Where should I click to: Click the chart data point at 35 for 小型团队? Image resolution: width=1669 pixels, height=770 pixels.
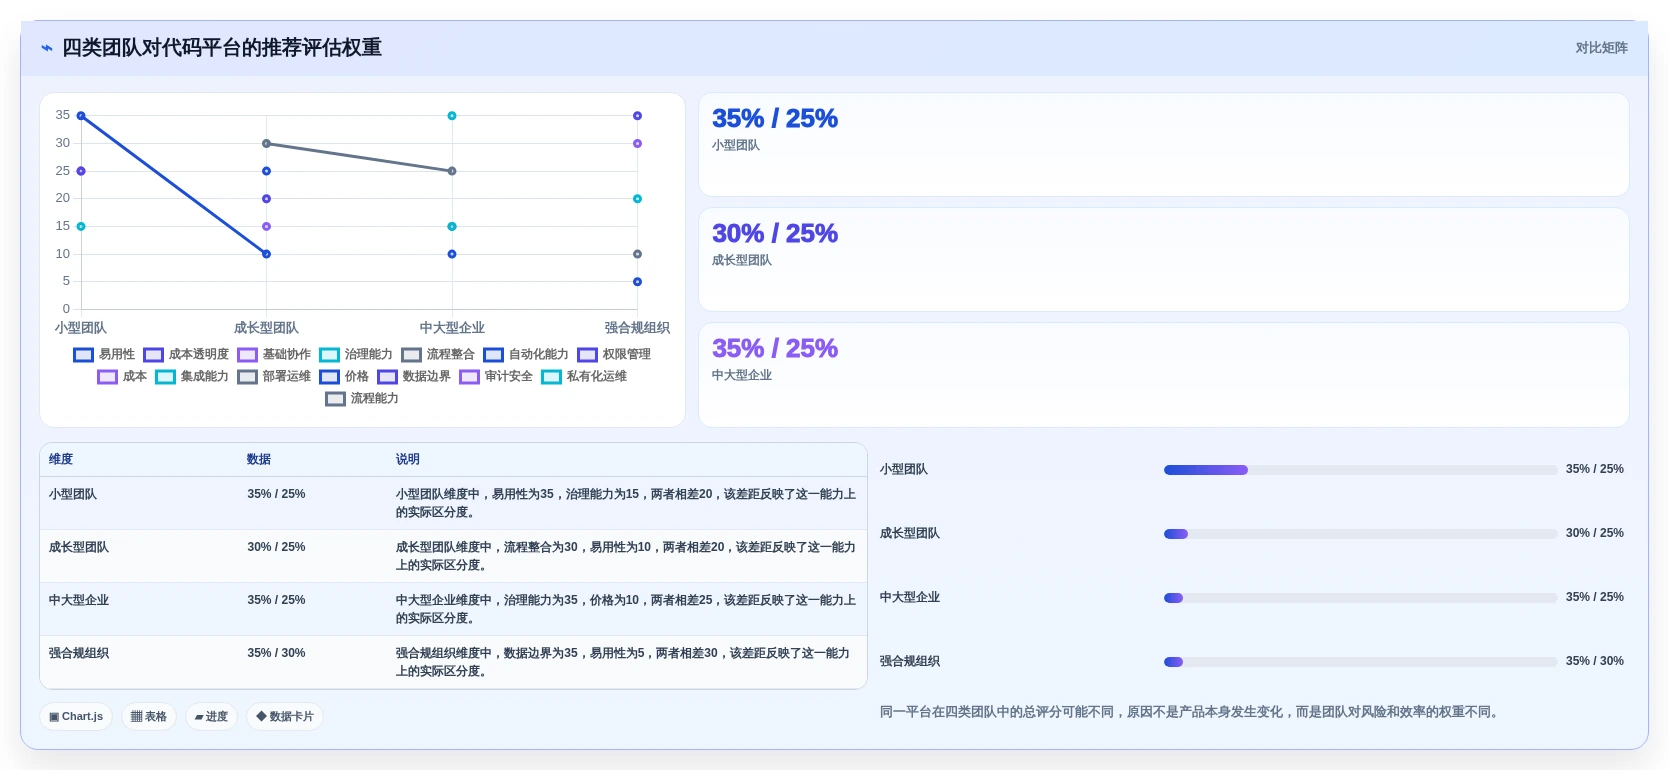(81, 116)
